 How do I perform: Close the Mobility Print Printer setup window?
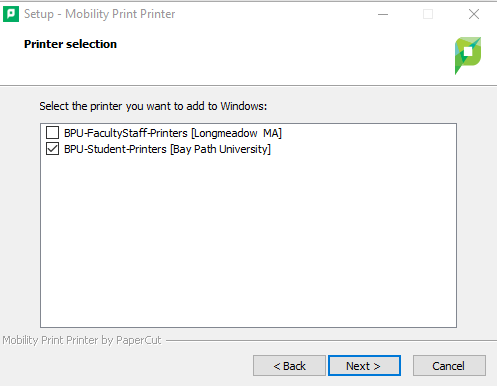[474, 14]
